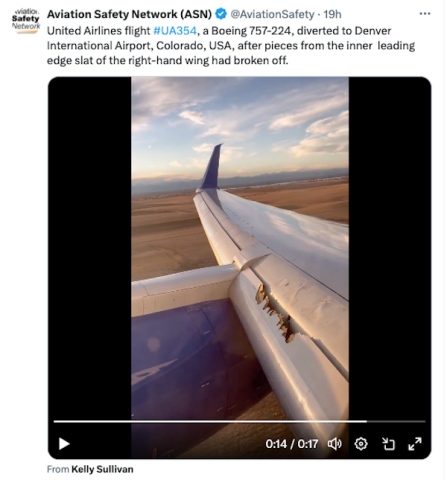Click the winglet in the video frame

coord(211,167)
